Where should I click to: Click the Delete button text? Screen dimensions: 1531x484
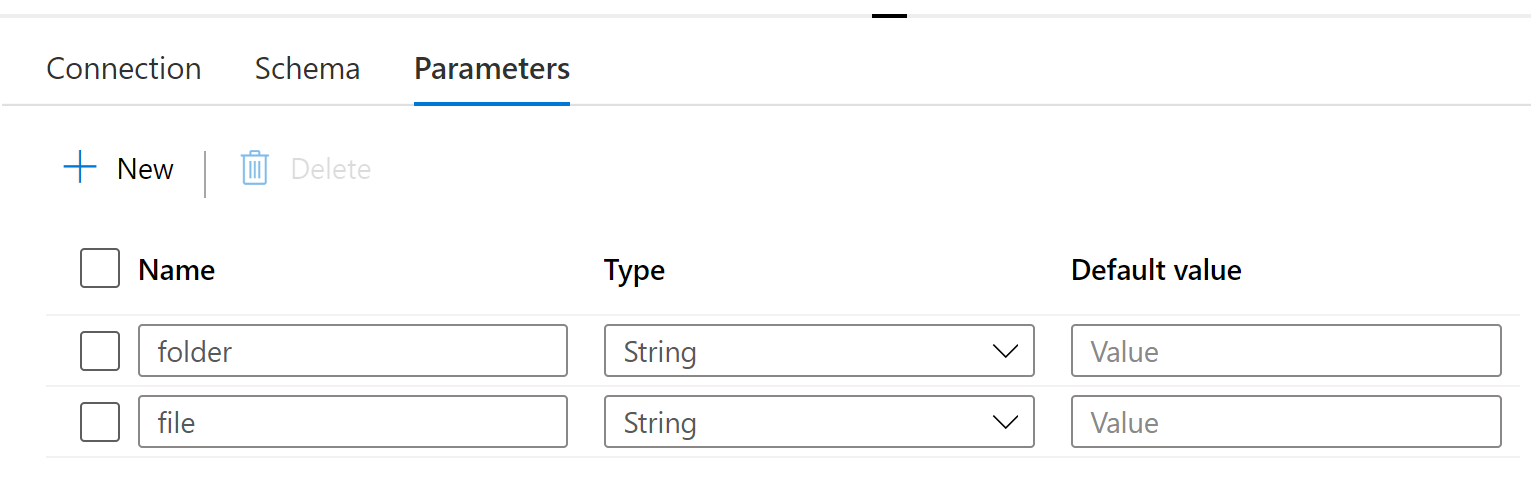[331, 169]
